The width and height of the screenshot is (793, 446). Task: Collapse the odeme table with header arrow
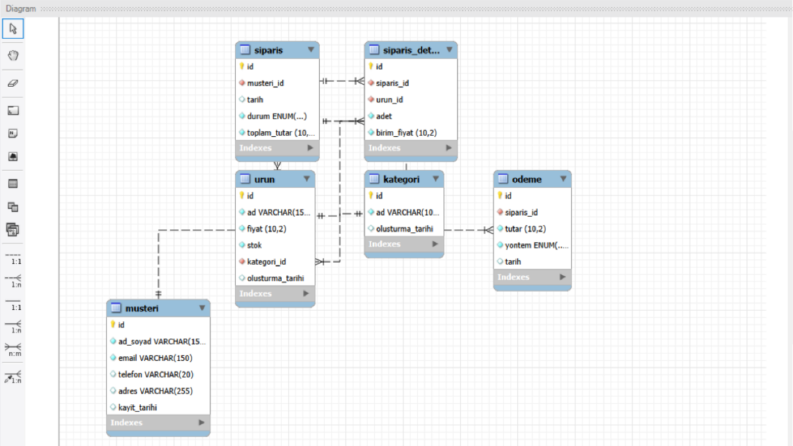pos(563,179)
